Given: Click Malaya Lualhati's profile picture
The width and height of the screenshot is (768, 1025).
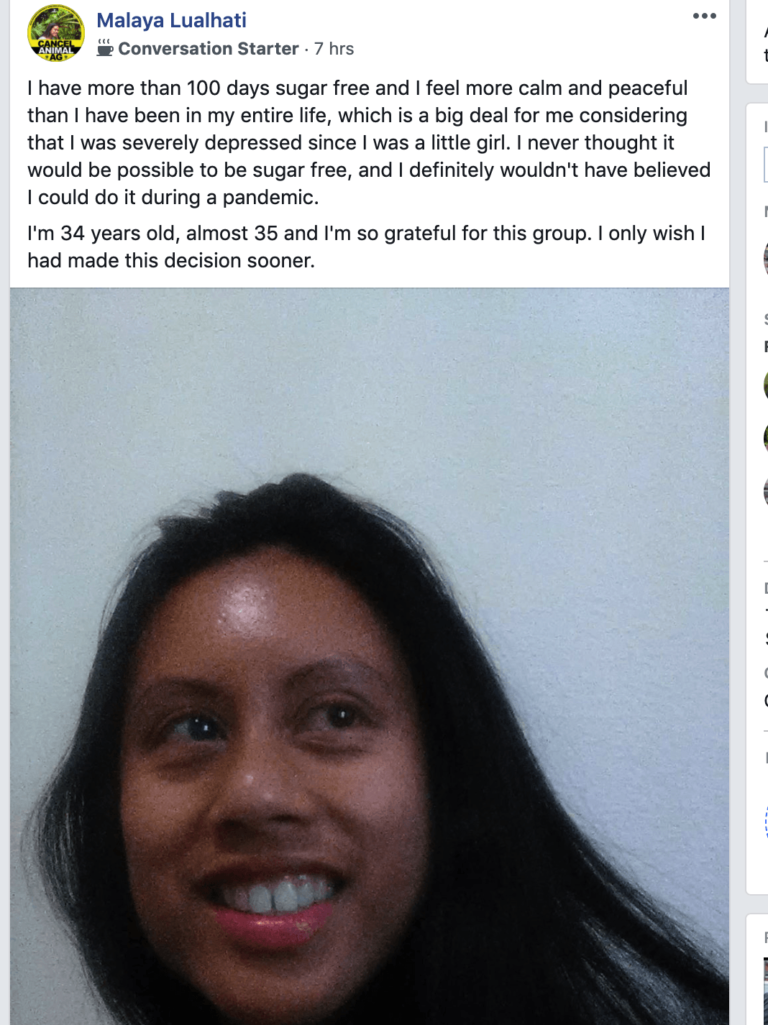Looking at the screenshot, I should tap(56, 33).
